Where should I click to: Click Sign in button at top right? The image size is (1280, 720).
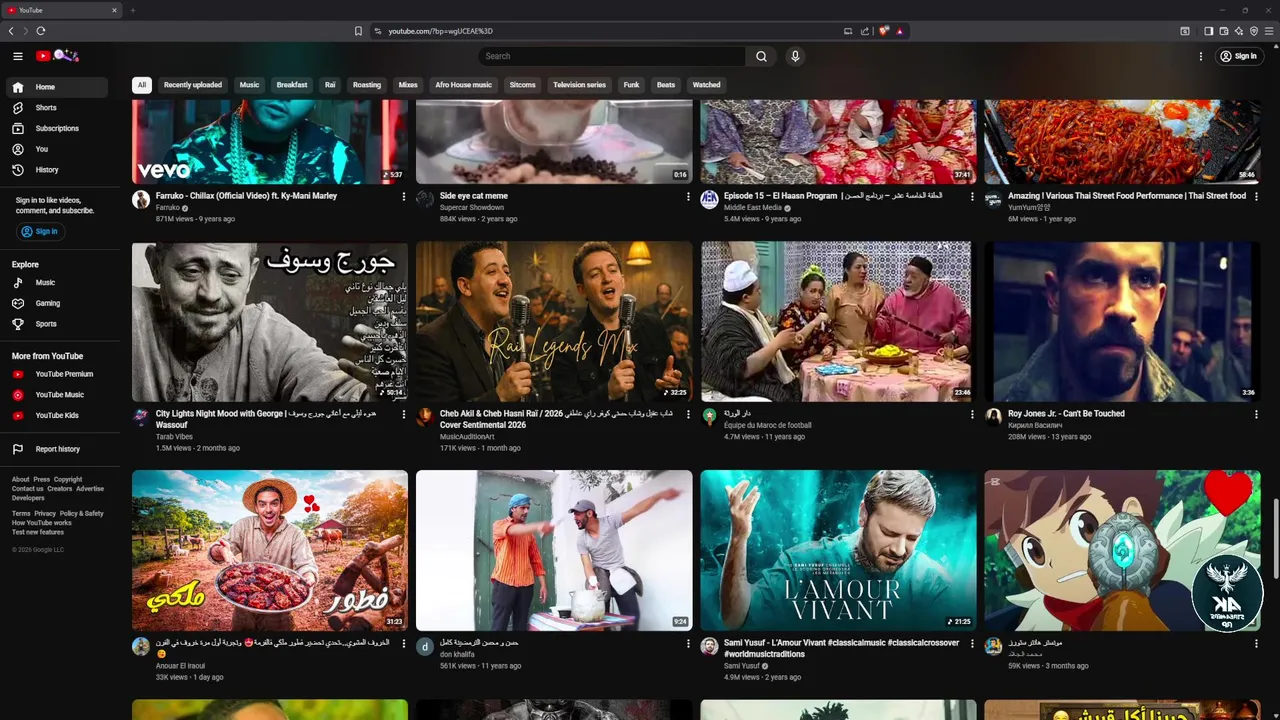(x=1238, y=56)
